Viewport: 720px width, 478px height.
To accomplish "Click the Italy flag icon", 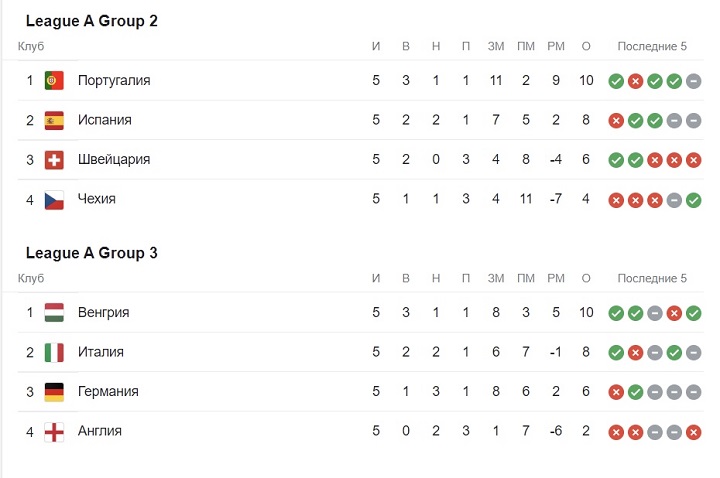I will (54, 352).
